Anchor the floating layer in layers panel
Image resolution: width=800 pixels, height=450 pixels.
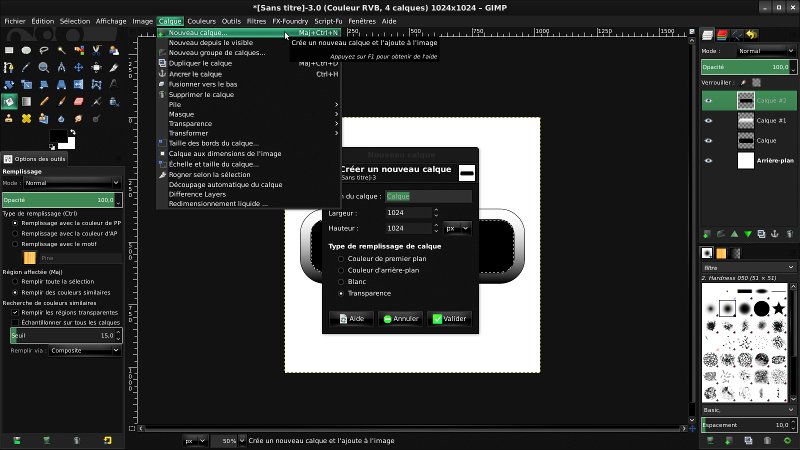(774, 234)
